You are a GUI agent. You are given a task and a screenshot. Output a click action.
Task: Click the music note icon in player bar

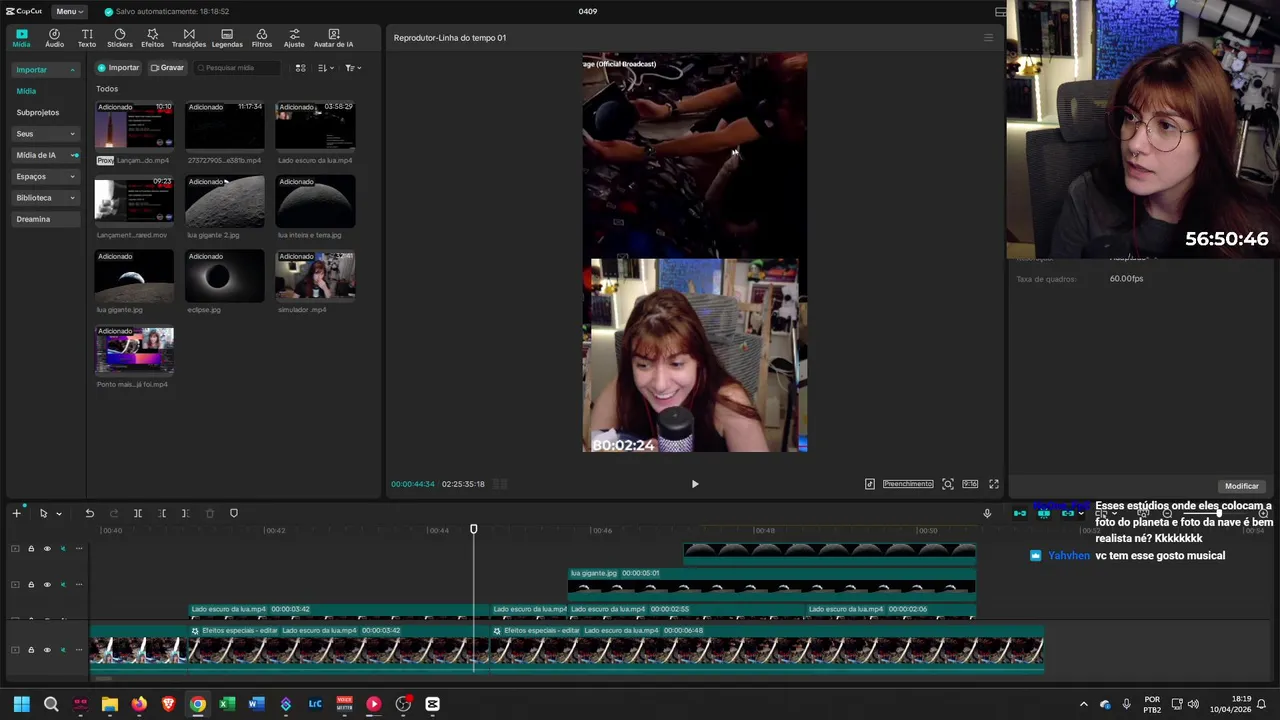(870, 484)
